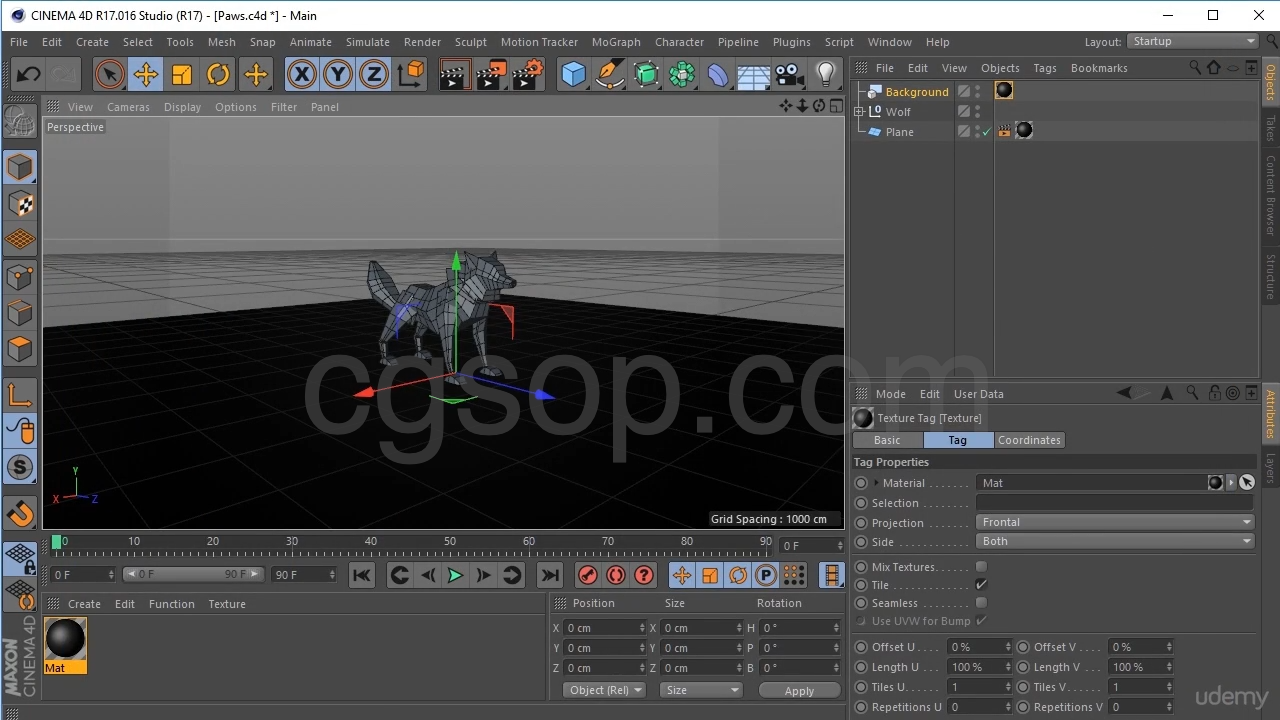Click the Apply button

pyautogui.click(x=799, y=691)
